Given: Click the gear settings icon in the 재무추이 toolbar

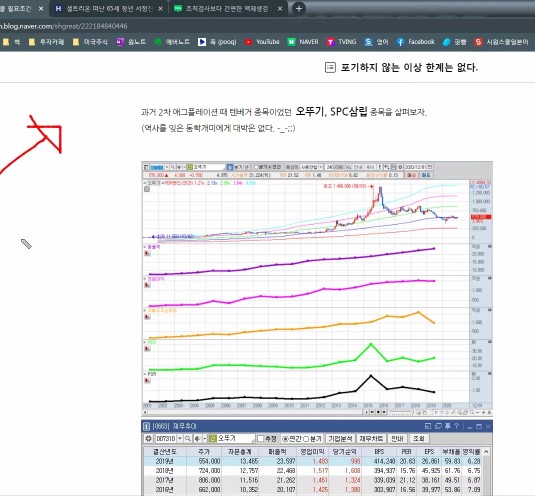Looking at the screenshot, I should (148, 438).
